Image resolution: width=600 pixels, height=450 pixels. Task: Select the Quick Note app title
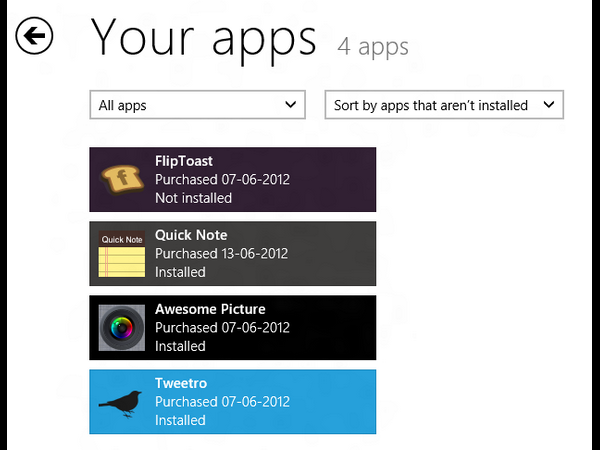(x=191, y=235)
